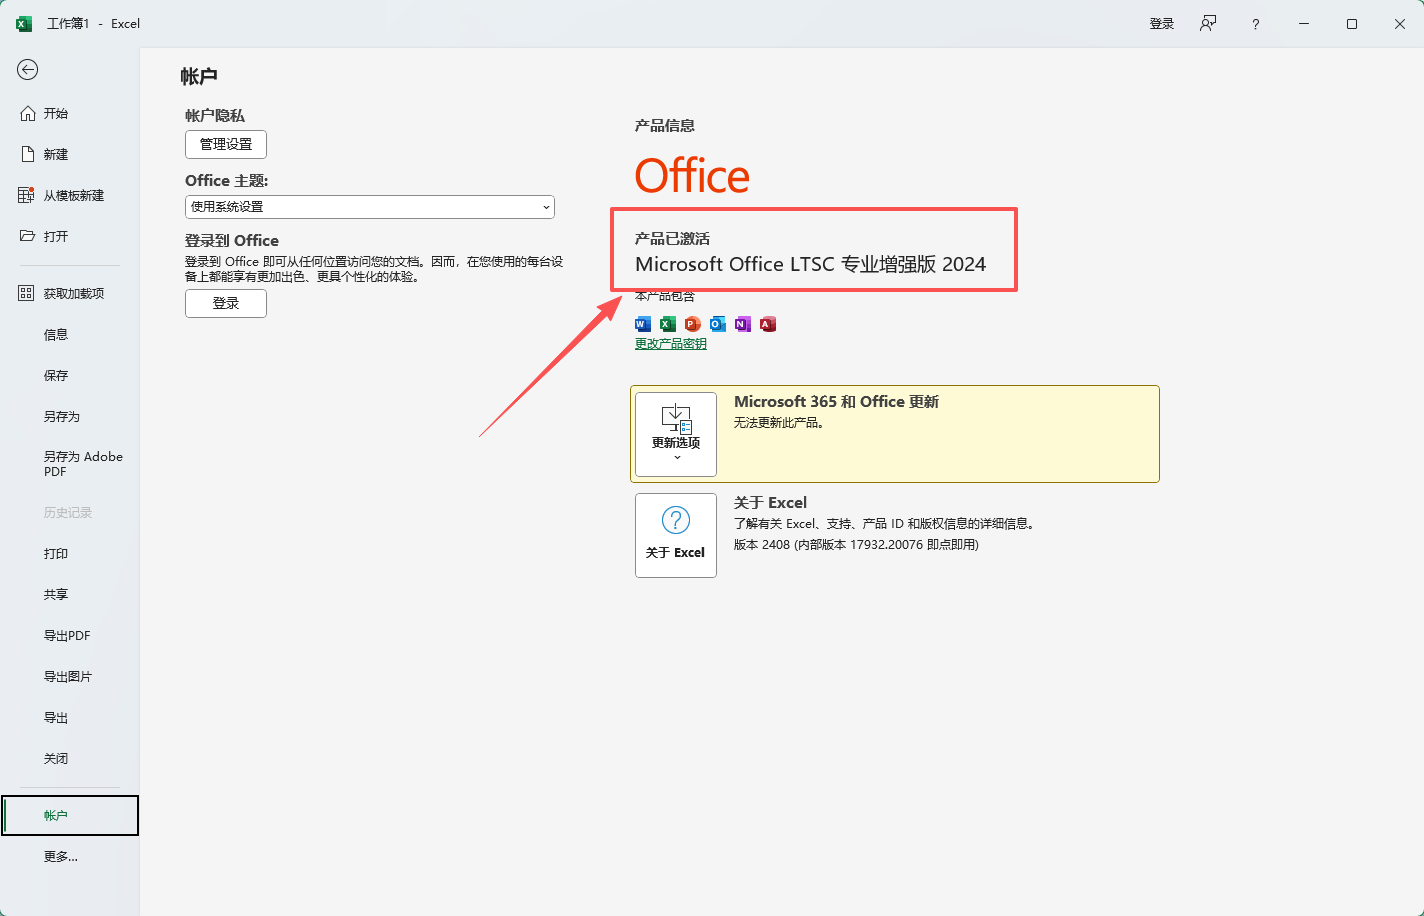1424x916 pixels.
Task: Click the Access icon in product list
Action: click(x=767, y=323)
